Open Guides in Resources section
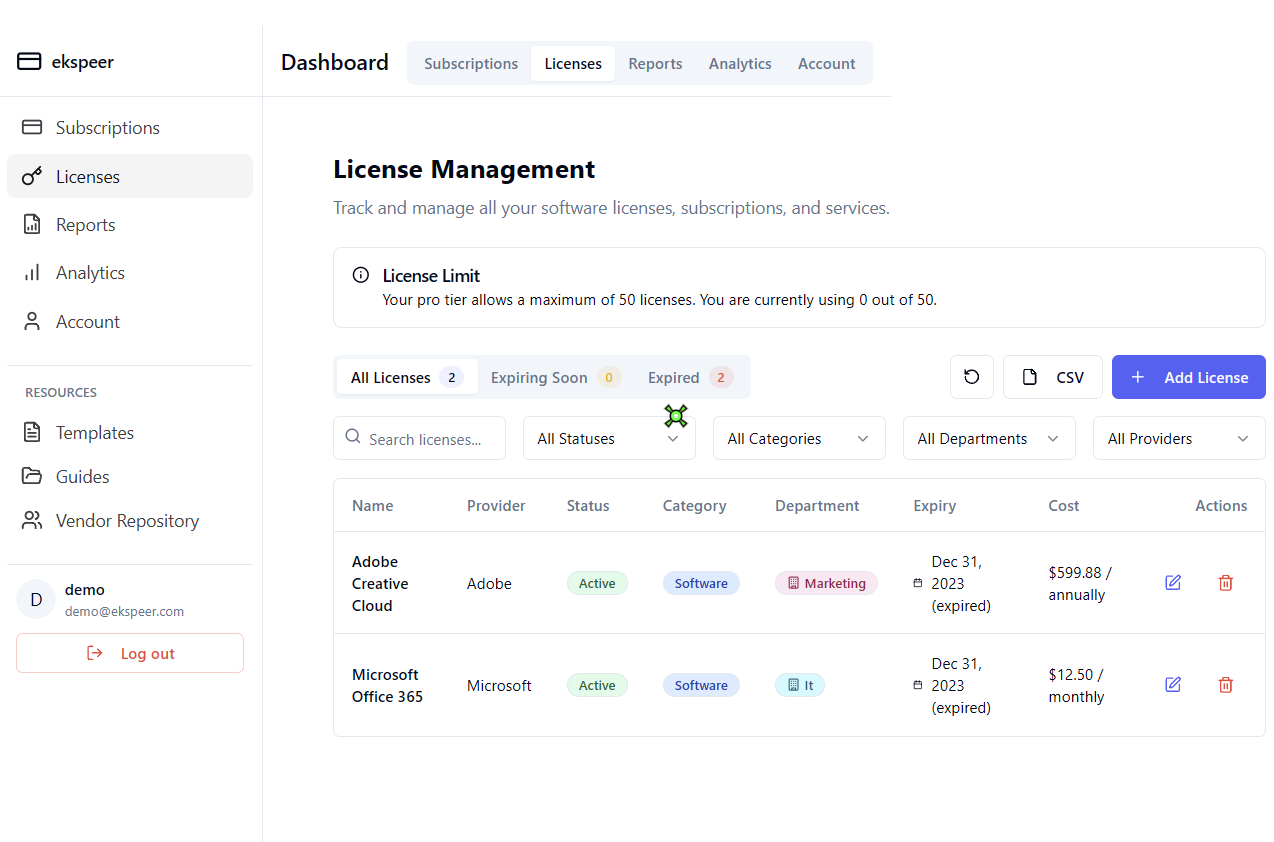1274x842 pixels. (x=82, y=477)
